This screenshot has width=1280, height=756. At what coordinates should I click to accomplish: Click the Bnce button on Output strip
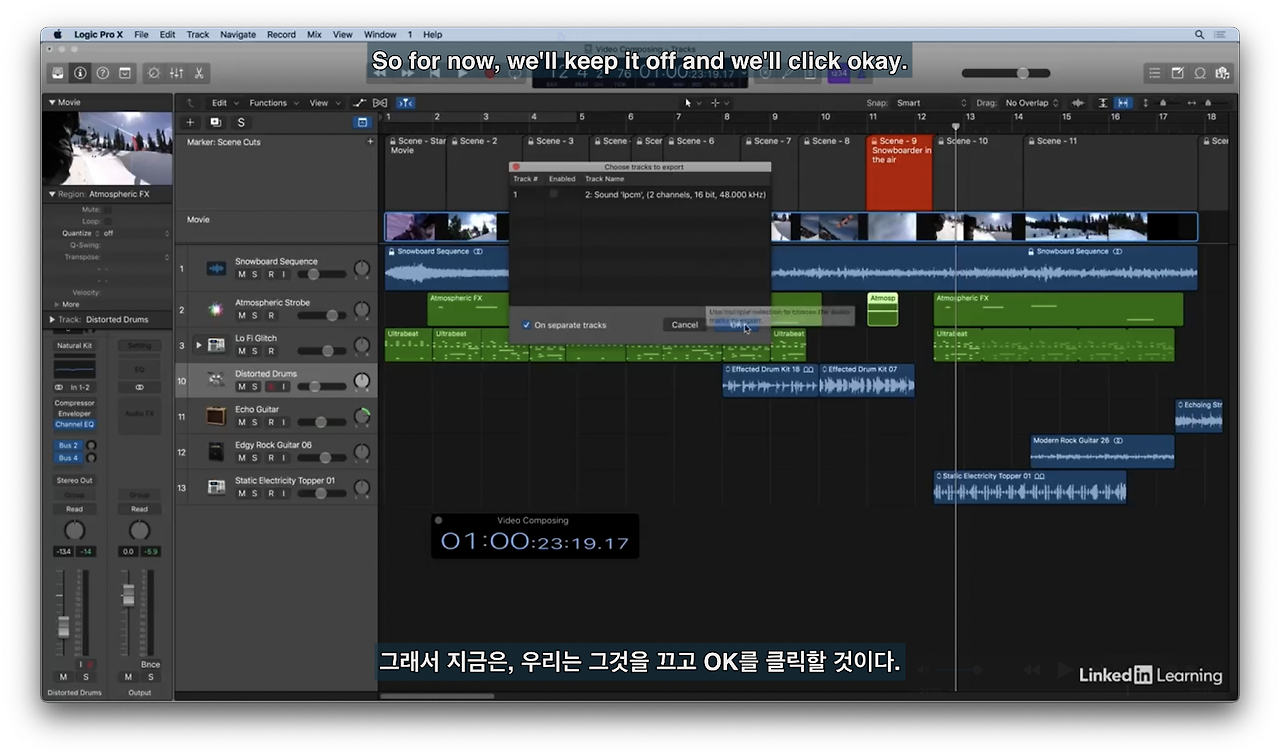click(x=150, y=664)
